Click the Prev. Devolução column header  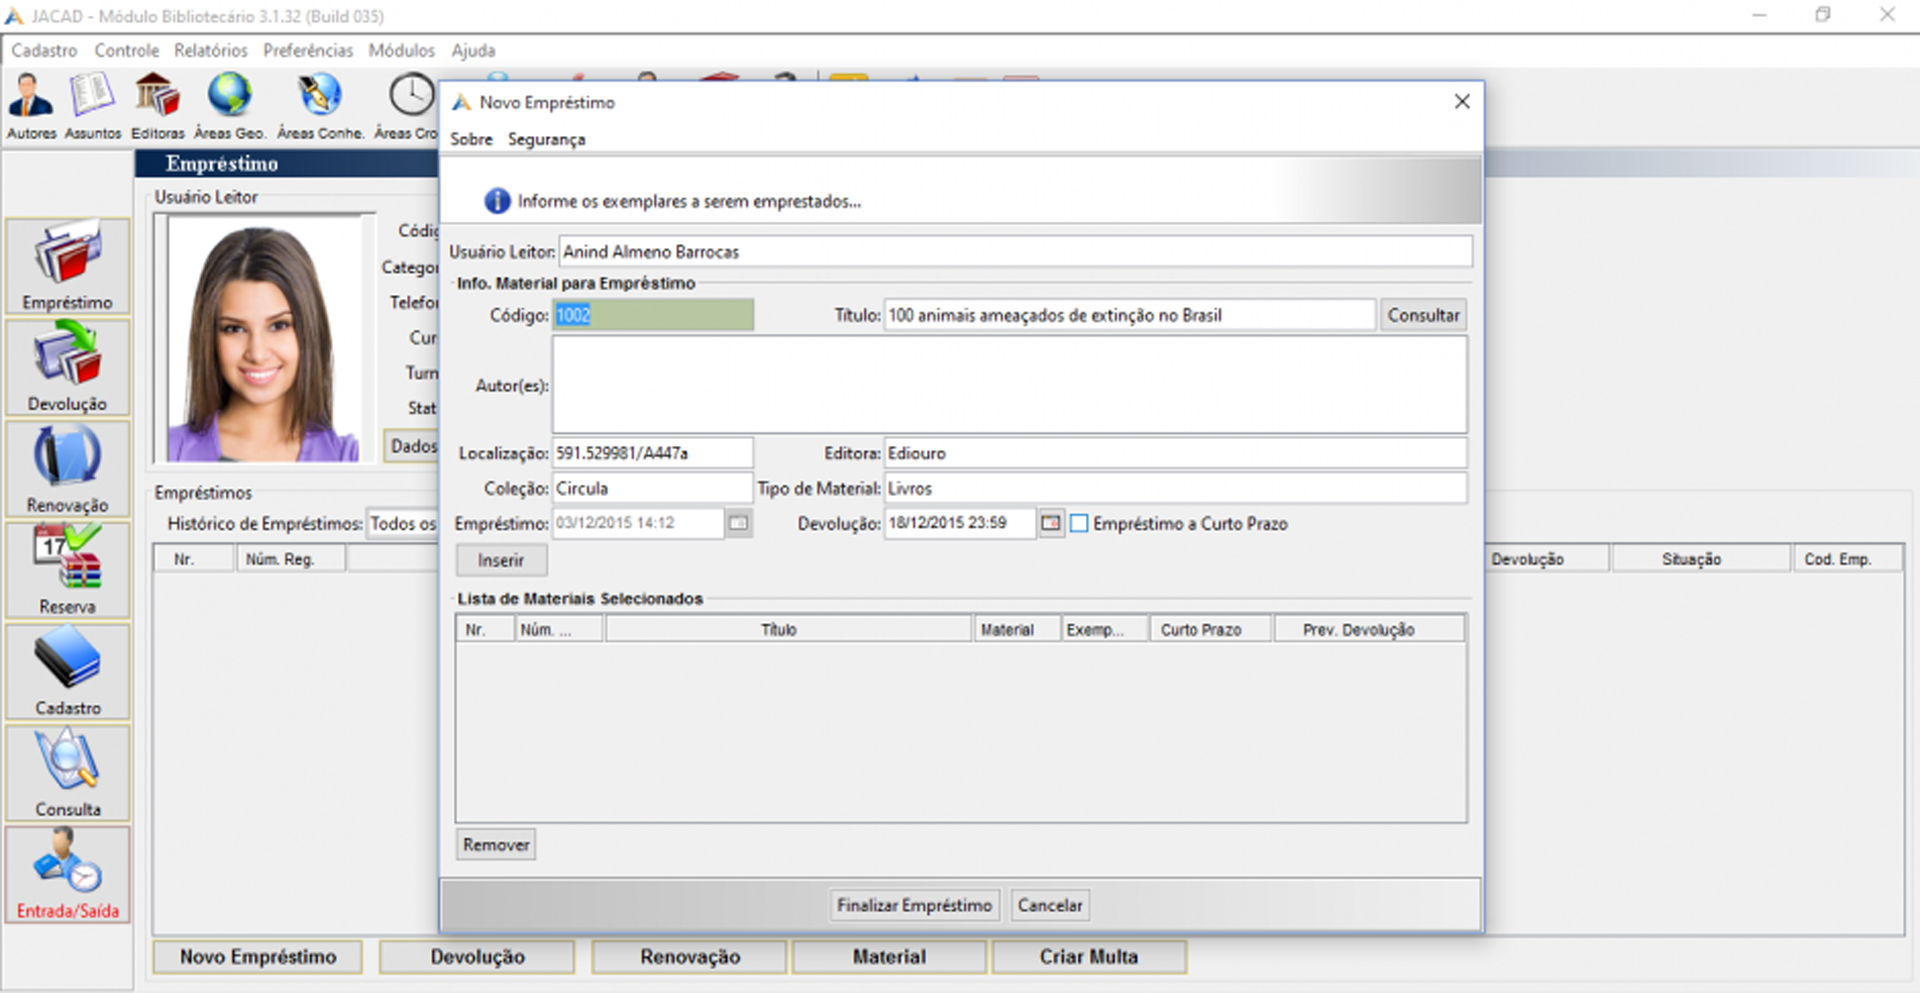(1369, 630)
